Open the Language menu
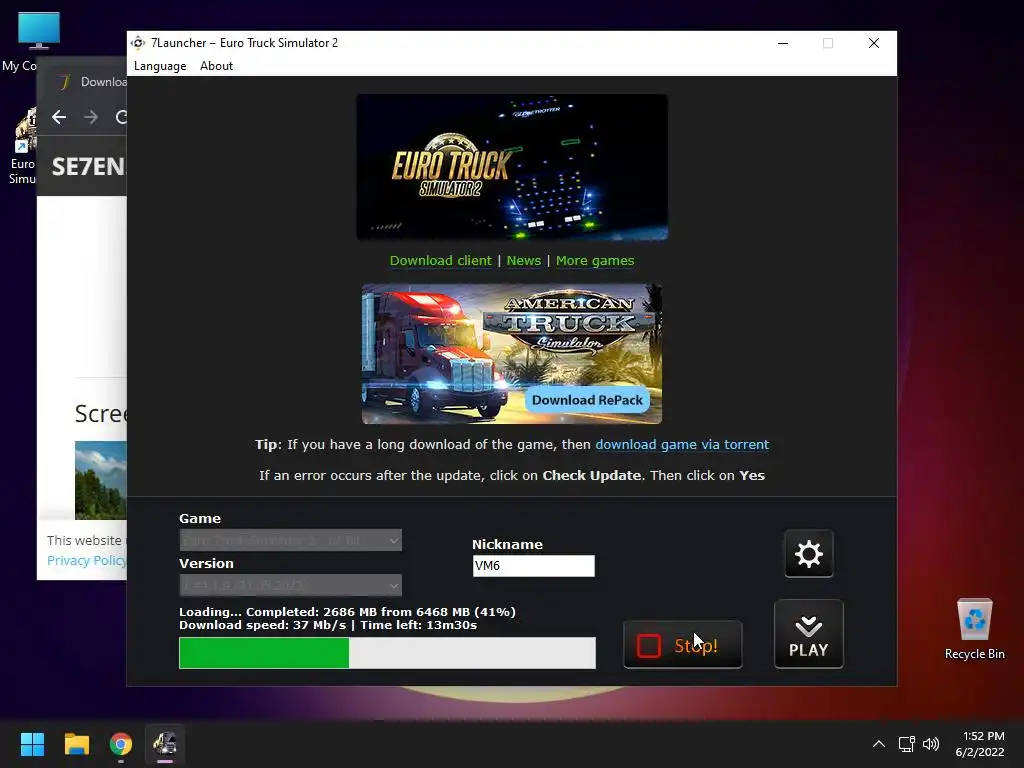 click(x=160, y=66)
